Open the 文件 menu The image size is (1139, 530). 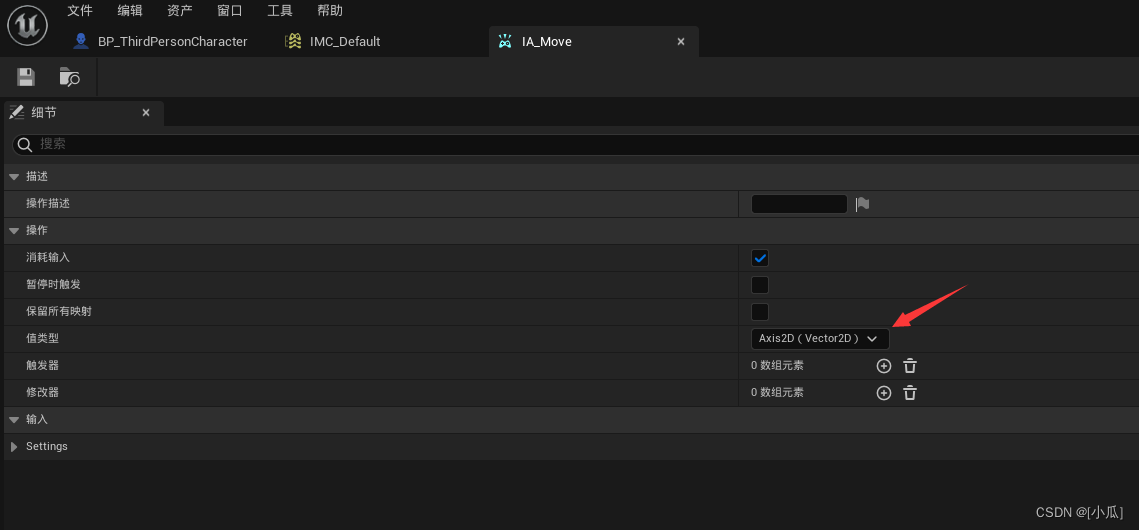click(x=80, y=10)
